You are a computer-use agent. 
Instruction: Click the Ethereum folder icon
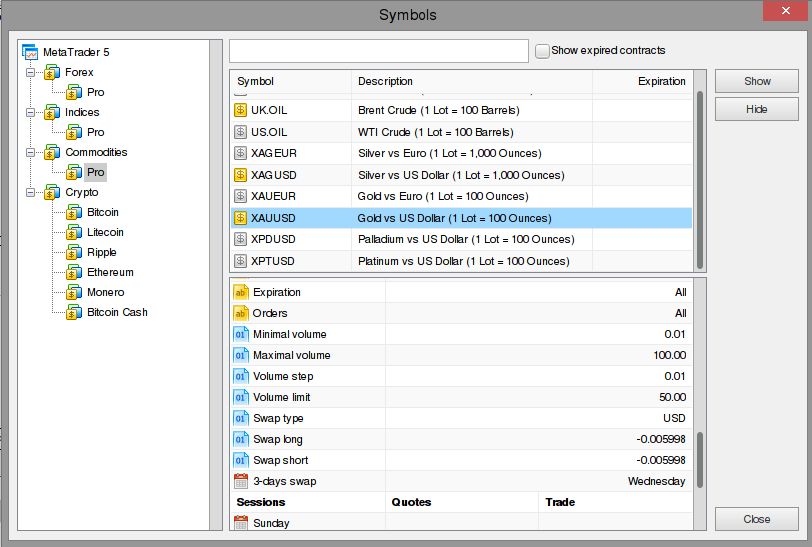[74, 272]
